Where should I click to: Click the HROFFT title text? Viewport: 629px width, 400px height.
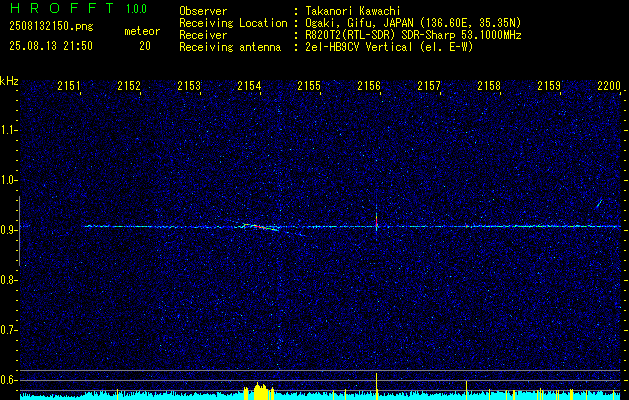point(63,8)
